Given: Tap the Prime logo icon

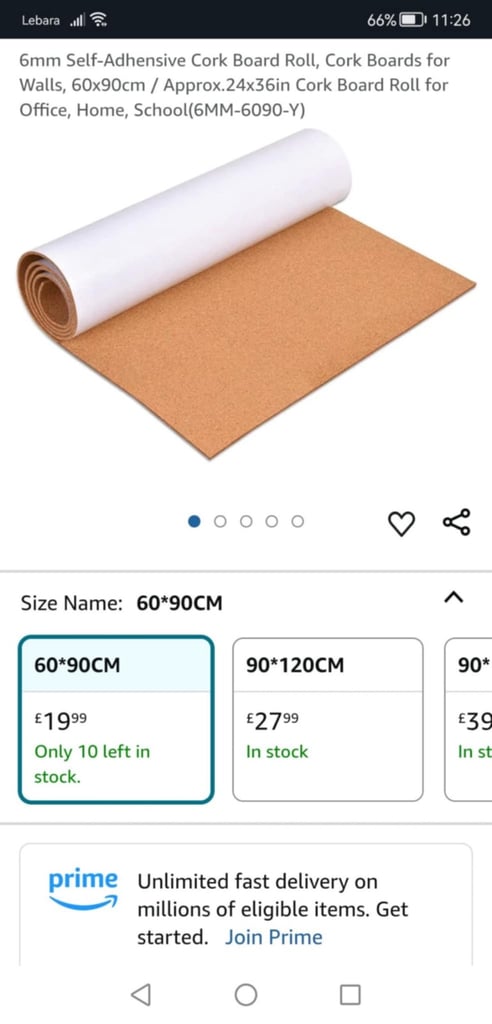Looking at the screenshot, I should click(83, 889).
